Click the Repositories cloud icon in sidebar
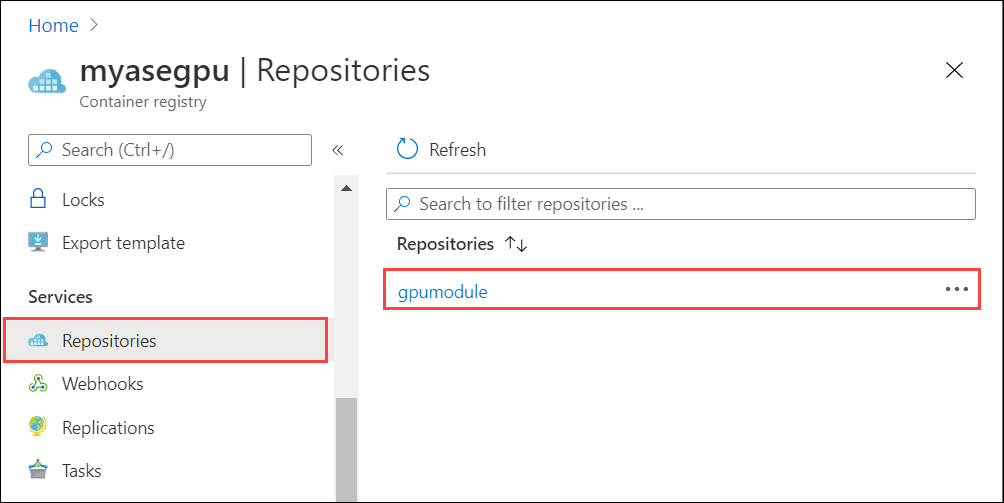Viewport: 1004px width, 503px height. [x=39, y=341]
